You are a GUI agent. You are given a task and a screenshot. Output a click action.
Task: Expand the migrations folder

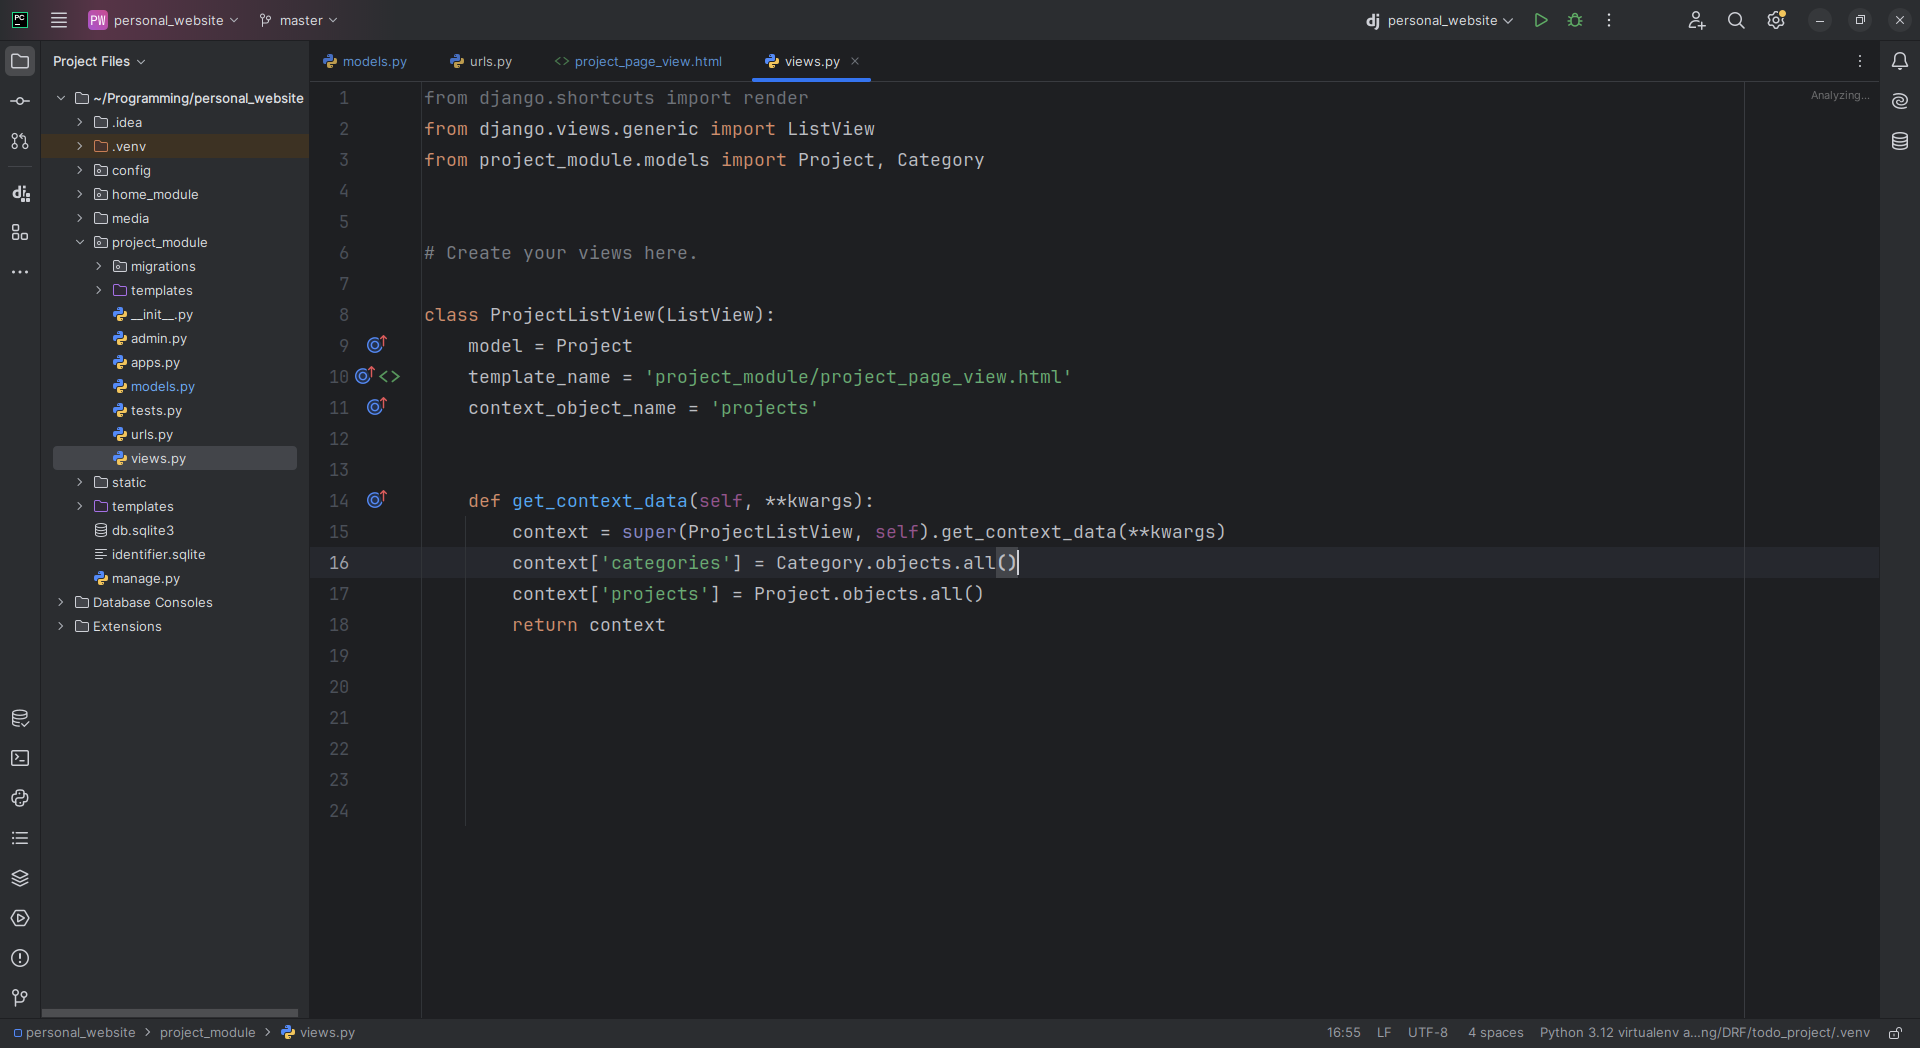click(x=99, y=266)
